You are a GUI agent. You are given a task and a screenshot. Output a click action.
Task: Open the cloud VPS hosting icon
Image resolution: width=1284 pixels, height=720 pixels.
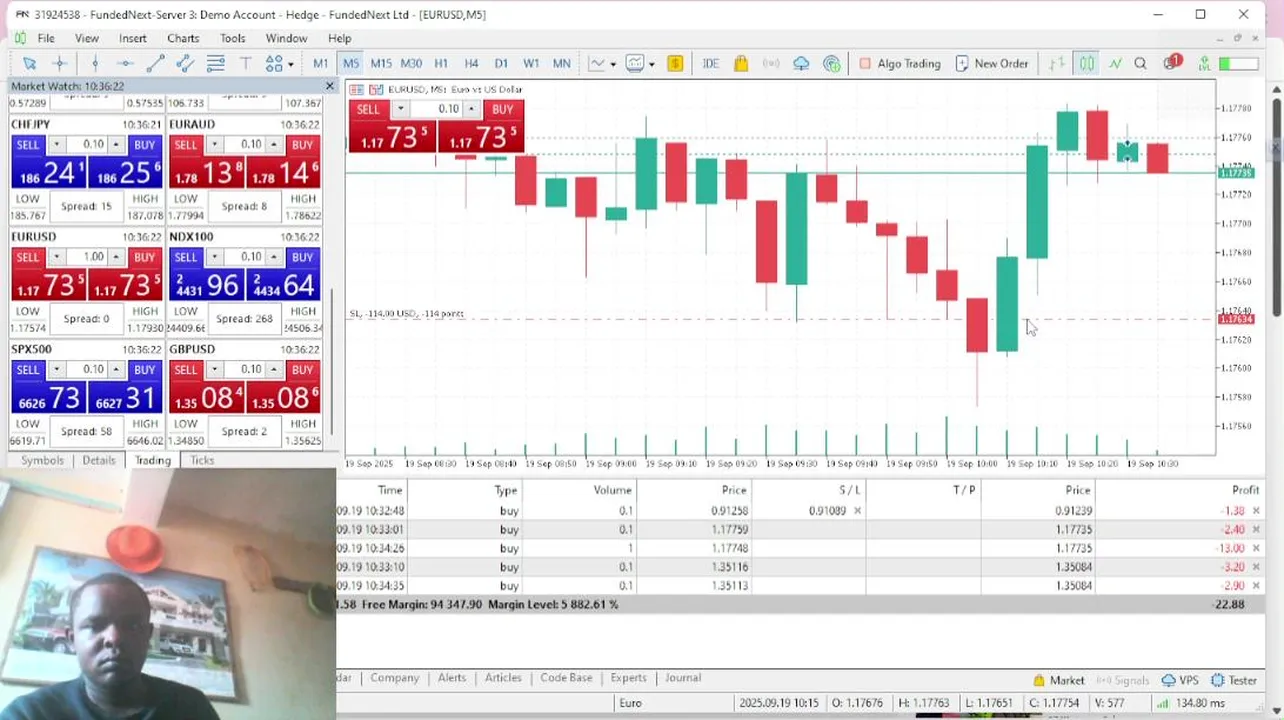tap(801, 63)
